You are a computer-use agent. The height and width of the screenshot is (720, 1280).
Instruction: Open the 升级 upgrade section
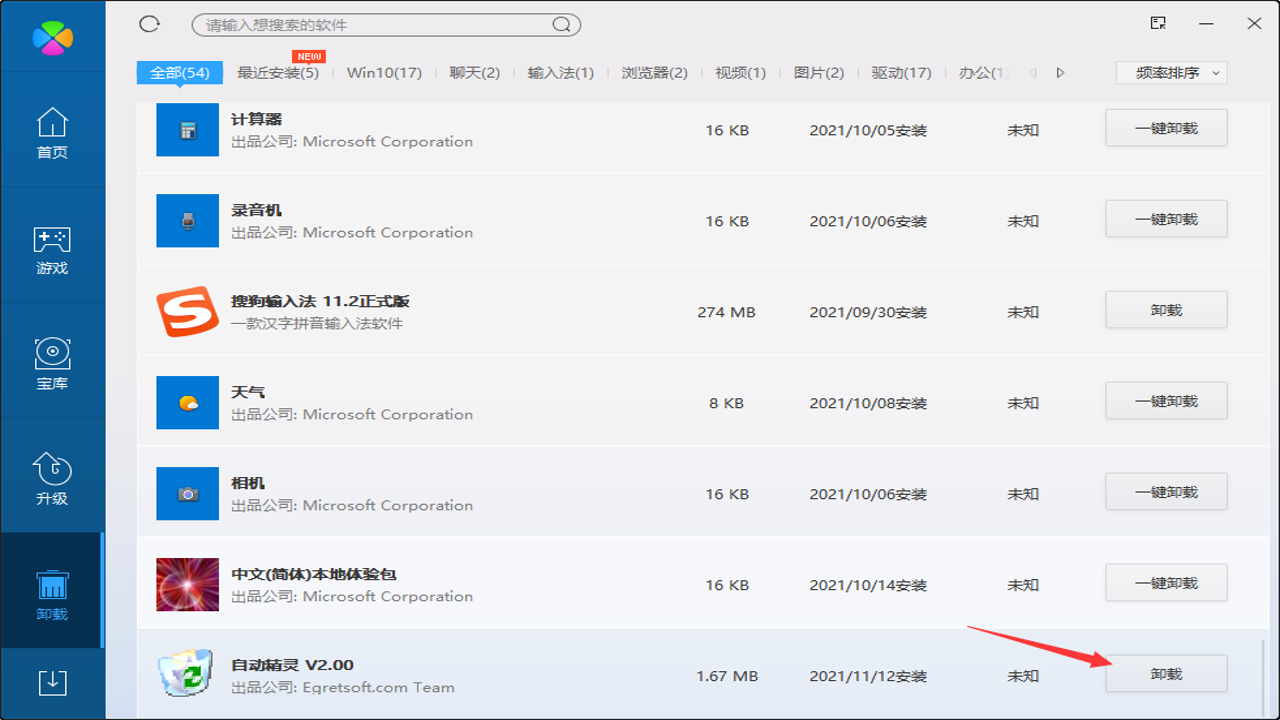(52, 479)
